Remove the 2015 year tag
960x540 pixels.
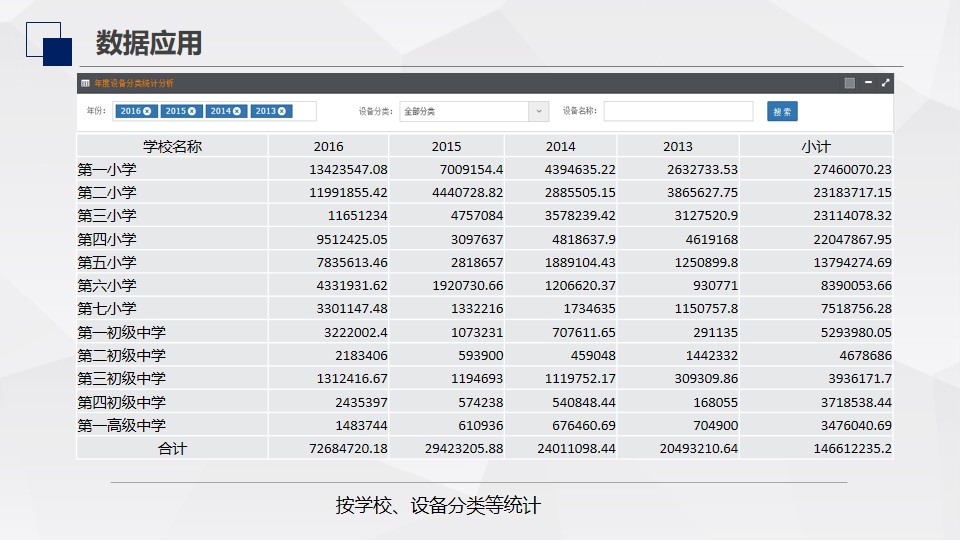tap(193, 111)
